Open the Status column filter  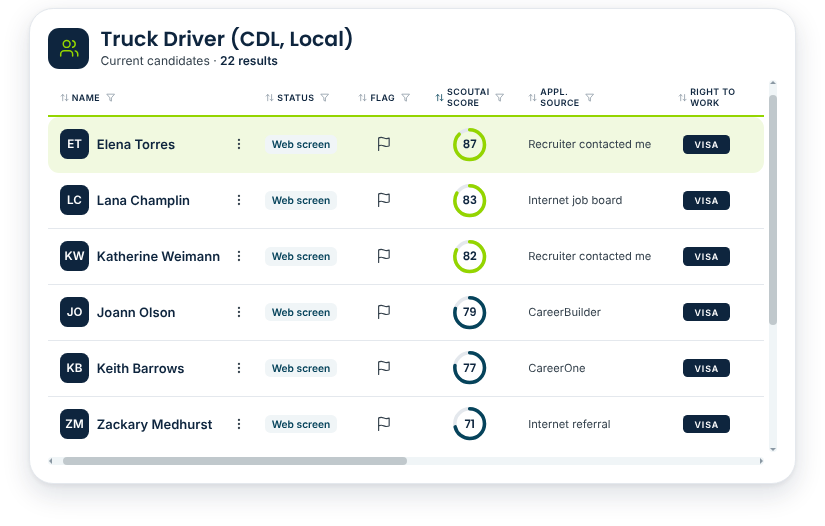click(325, 98)
